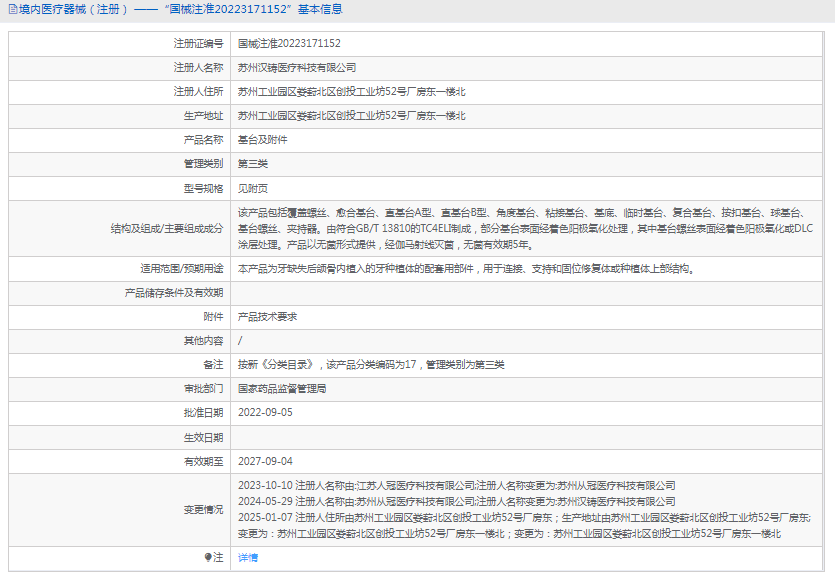Click the 注册证编号 row label

[x=198, y=44]
